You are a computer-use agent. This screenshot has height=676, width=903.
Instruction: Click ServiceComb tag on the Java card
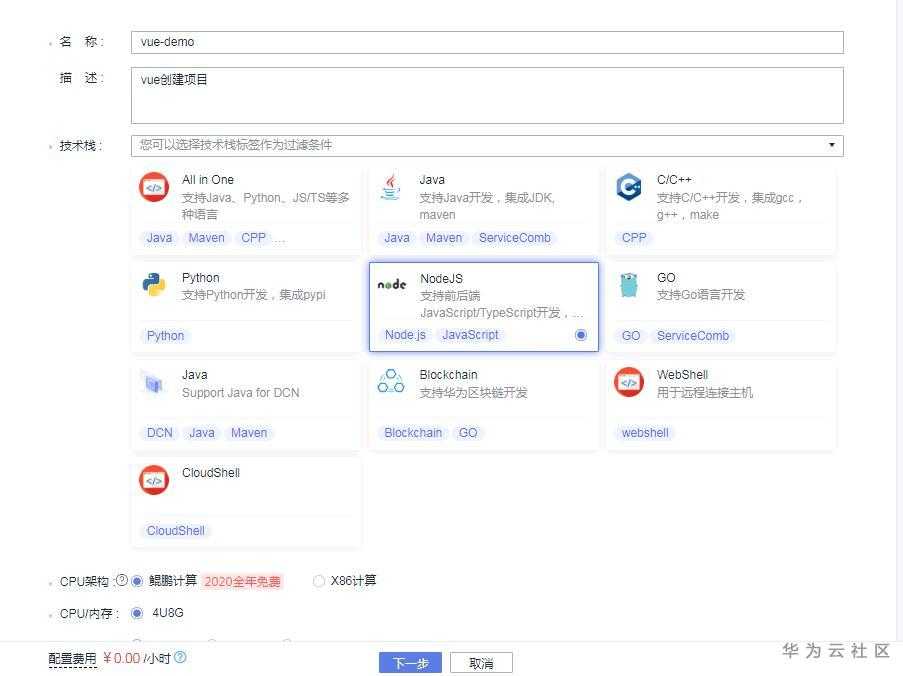click(x=514, y=238)
